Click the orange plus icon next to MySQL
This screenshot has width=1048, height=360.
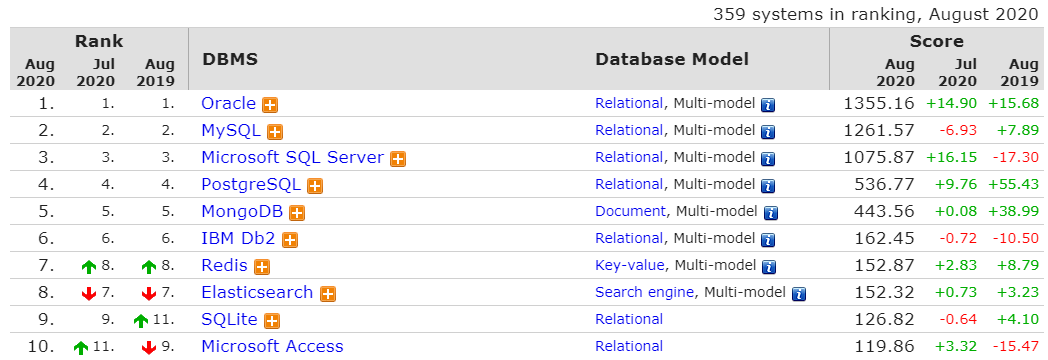click(275, 132)
